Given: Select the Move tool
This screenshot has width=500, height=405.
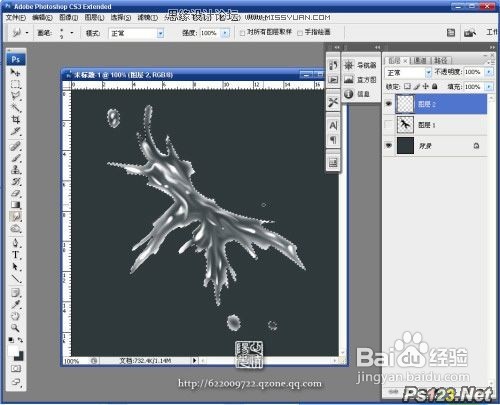Looking at the screenshot, I should (x=15, y=72).
